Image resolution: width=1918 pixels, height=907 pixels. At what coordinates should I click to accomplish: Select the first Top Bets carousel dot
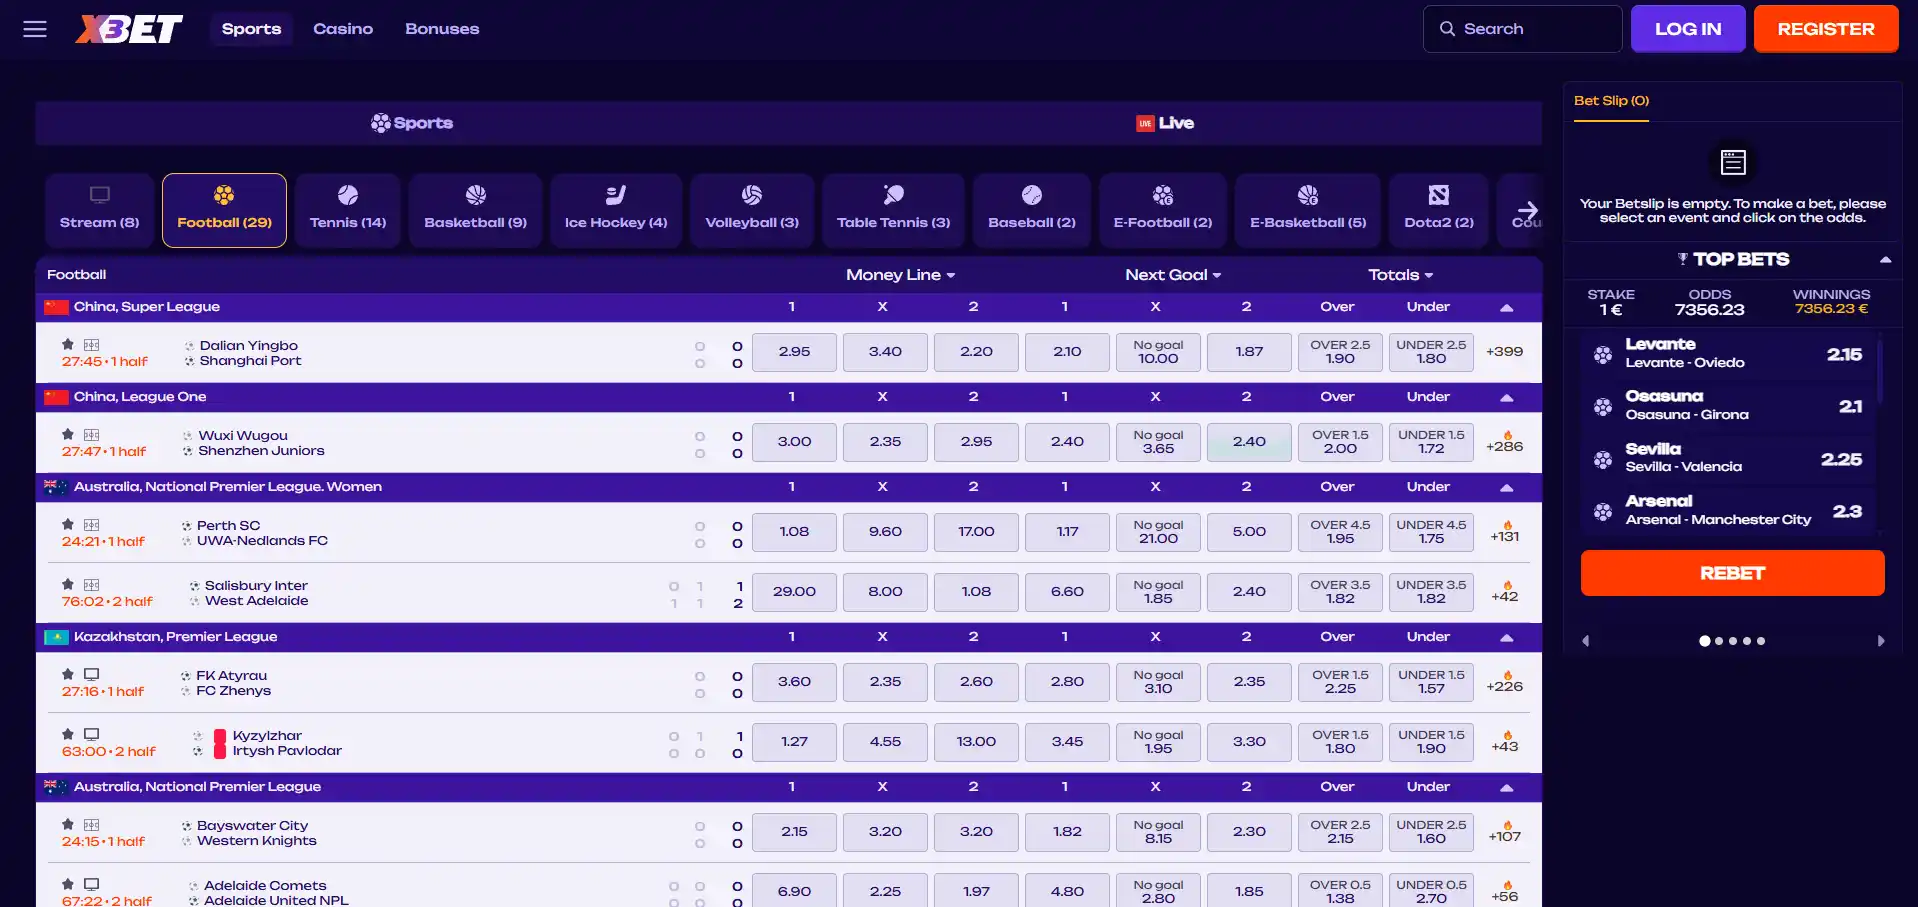1705,641
